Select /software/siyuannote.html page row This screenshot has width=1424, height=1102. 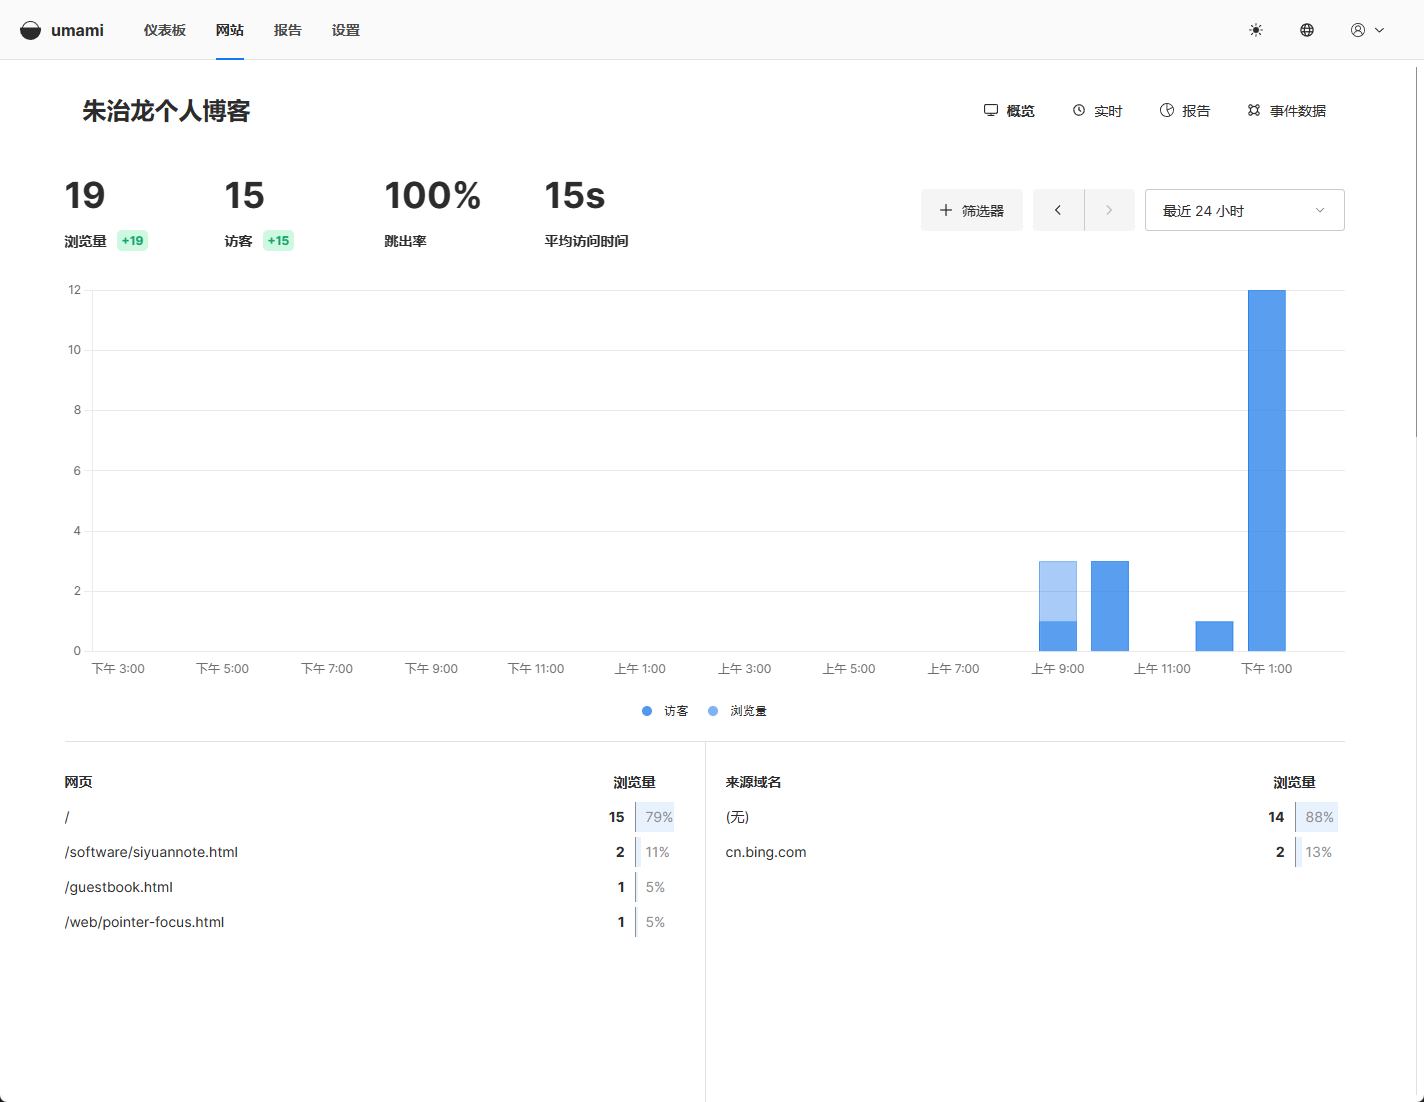[369, 852]
